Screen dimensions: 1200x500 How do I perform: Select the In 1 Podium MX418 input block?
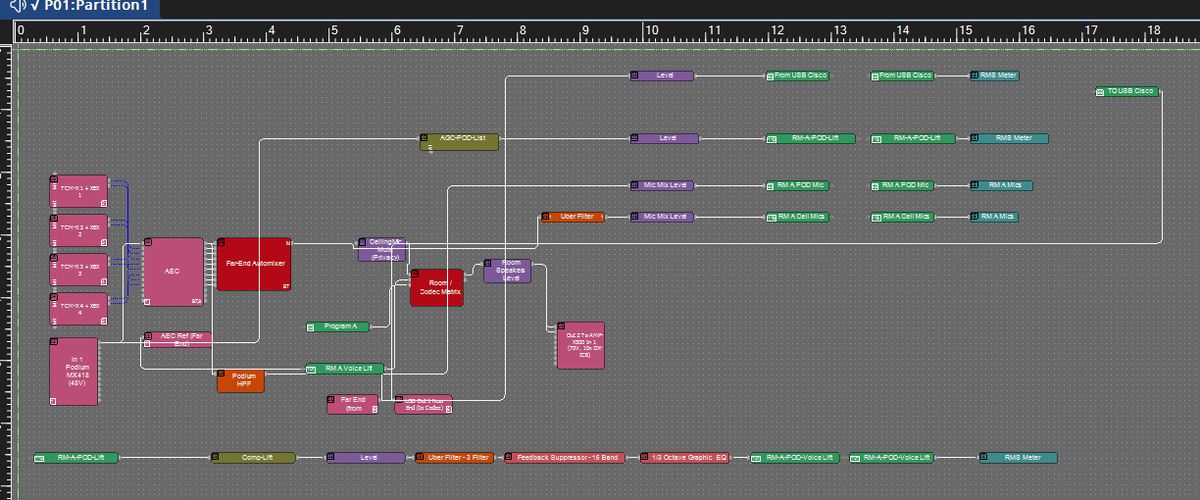click(x=74, y=371)
